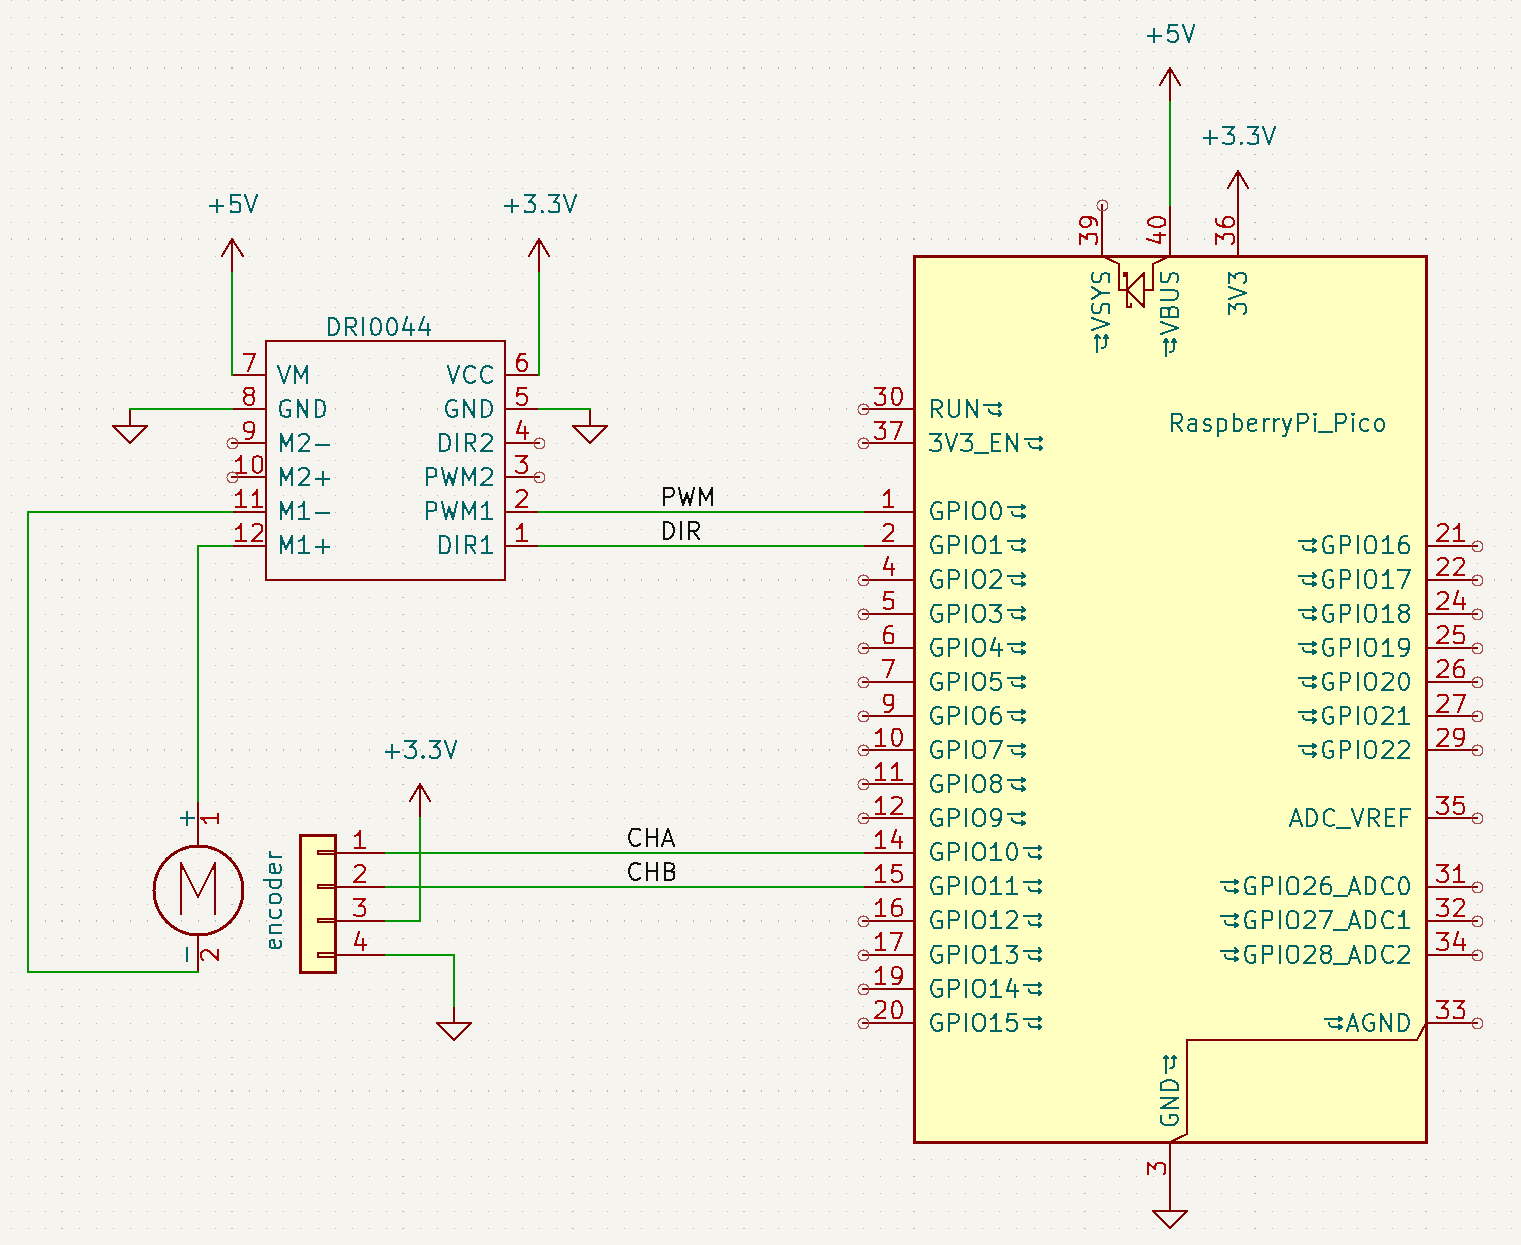Image resolution: width=1521 pixels, height=1245 pixels.
Task: Click the CHA net label near GPIO10
Action: click(652, 838)
